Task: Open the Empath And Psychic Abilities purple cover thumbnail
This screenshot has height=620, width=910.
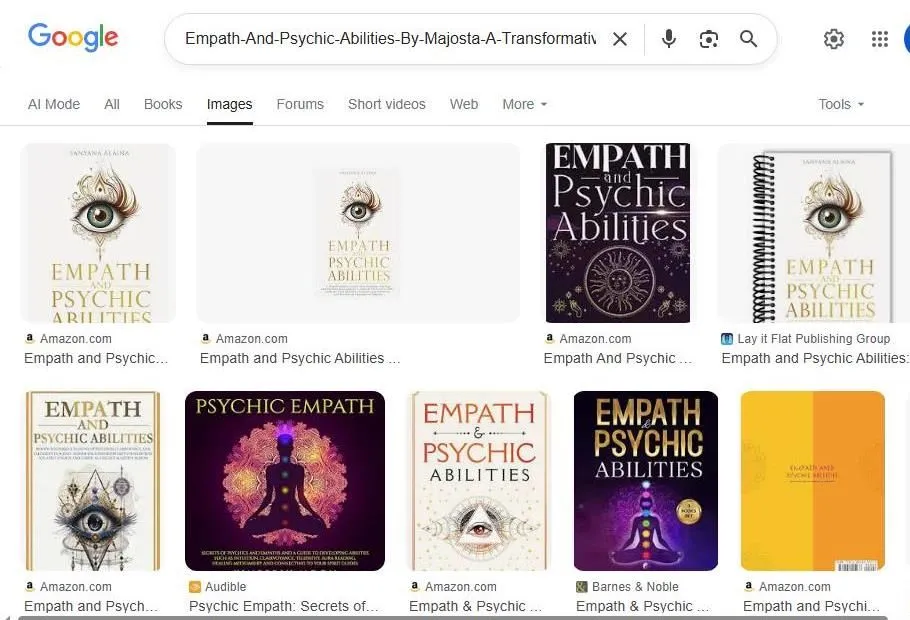Action: [617, 233]
